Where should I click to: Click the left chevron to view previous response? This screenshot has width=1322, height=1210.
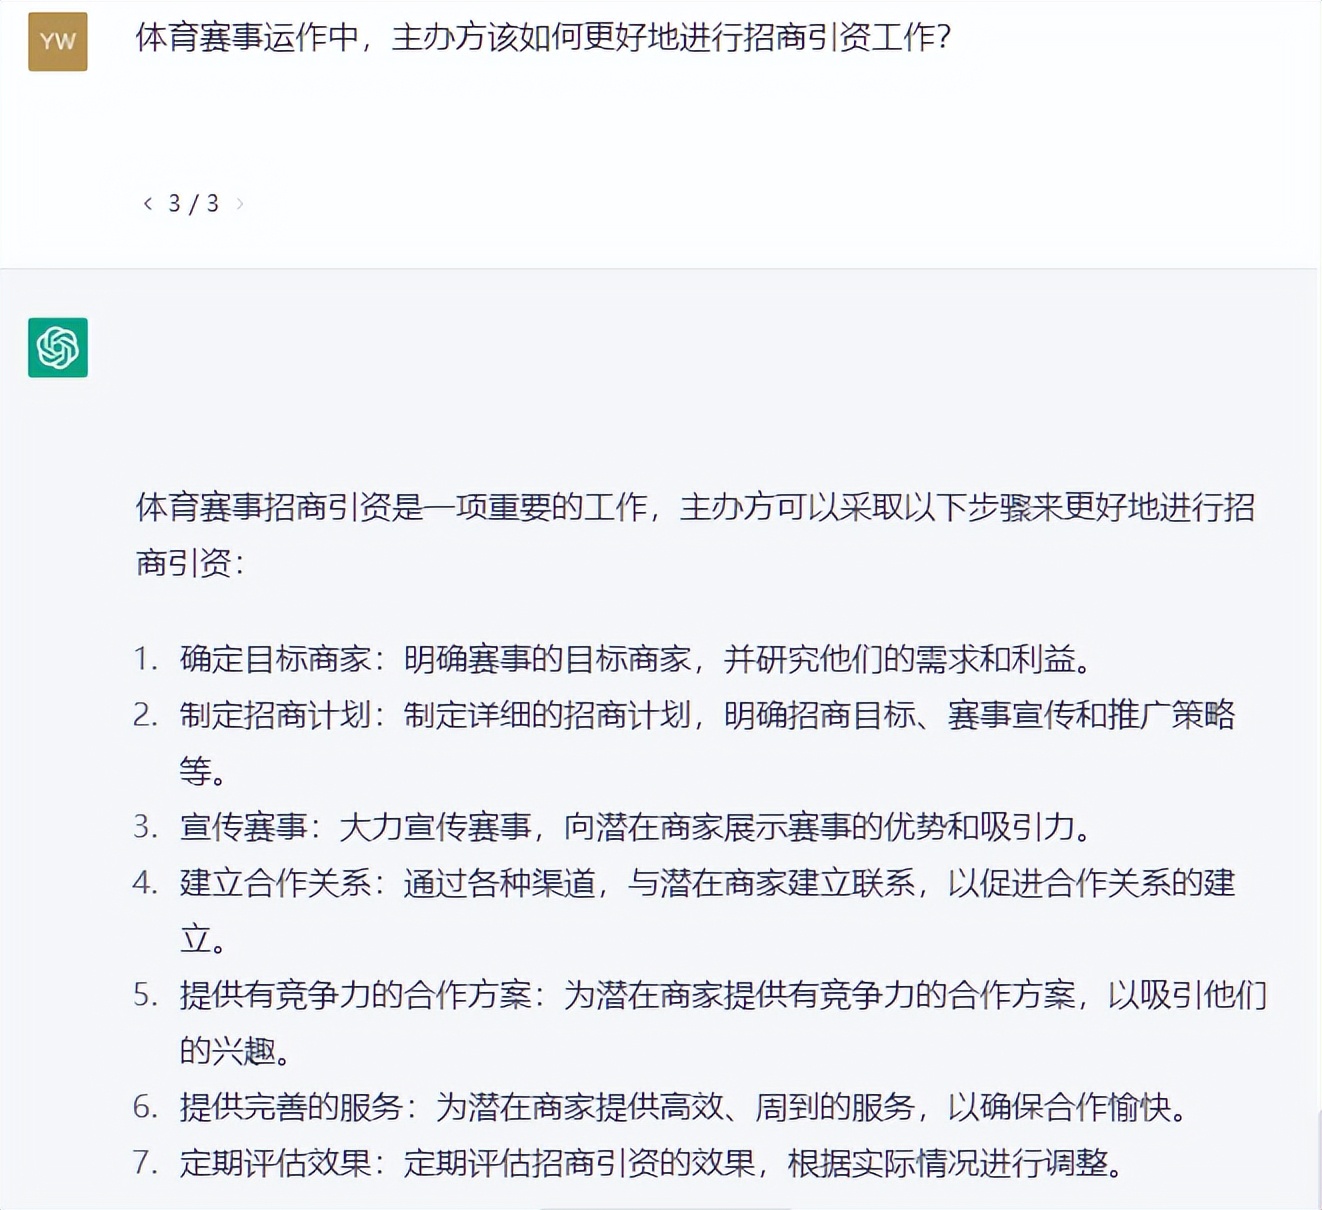tap(146, 203)
